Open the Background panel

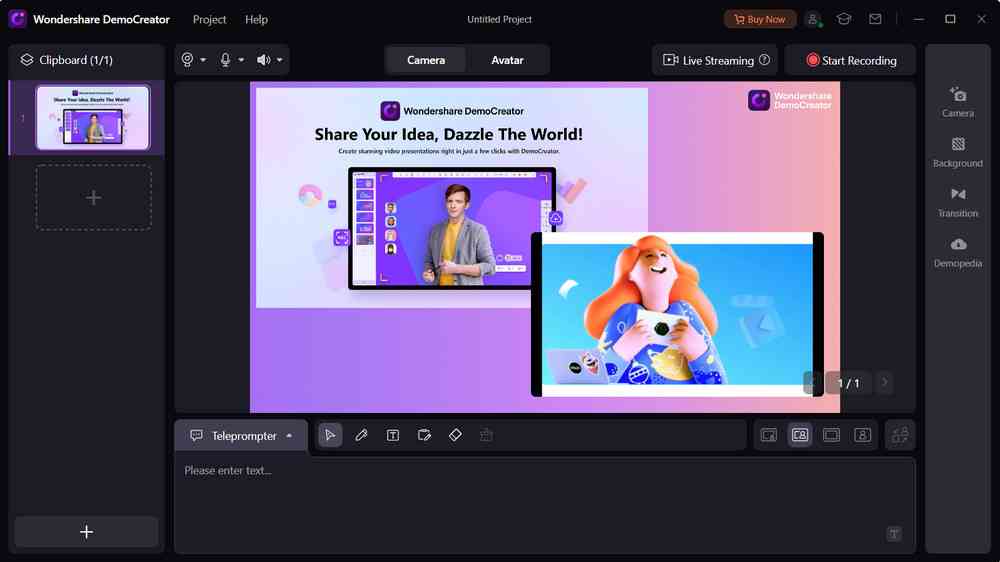coord(957,152)
